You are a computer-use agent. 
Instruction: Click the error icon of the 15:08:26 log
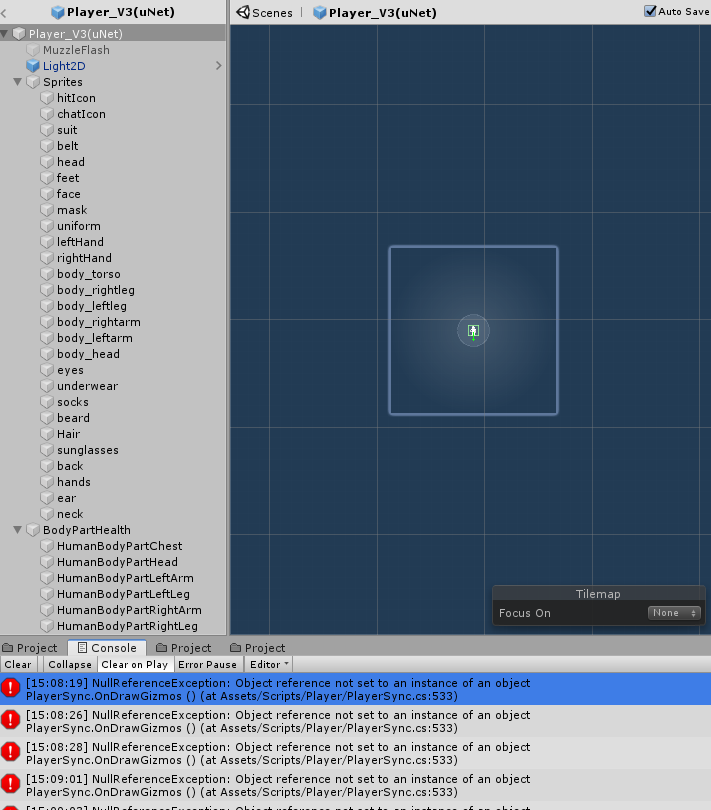10,720
